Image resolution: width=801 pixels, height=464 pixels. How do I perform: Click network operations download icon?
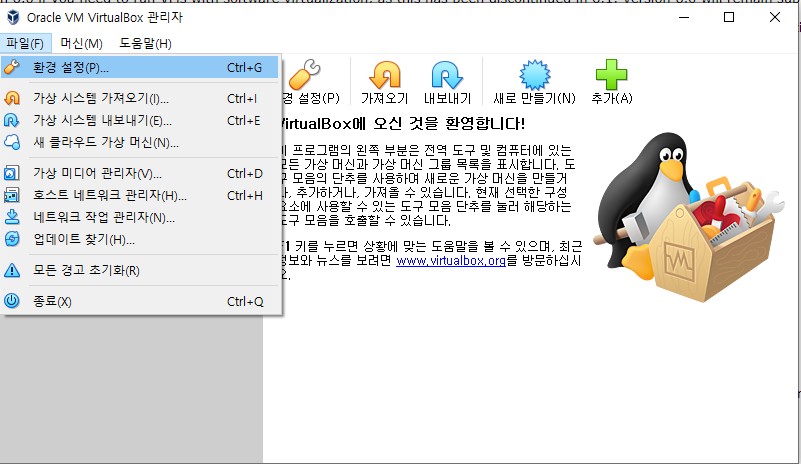pyautogui.click(x=12, y=217)
